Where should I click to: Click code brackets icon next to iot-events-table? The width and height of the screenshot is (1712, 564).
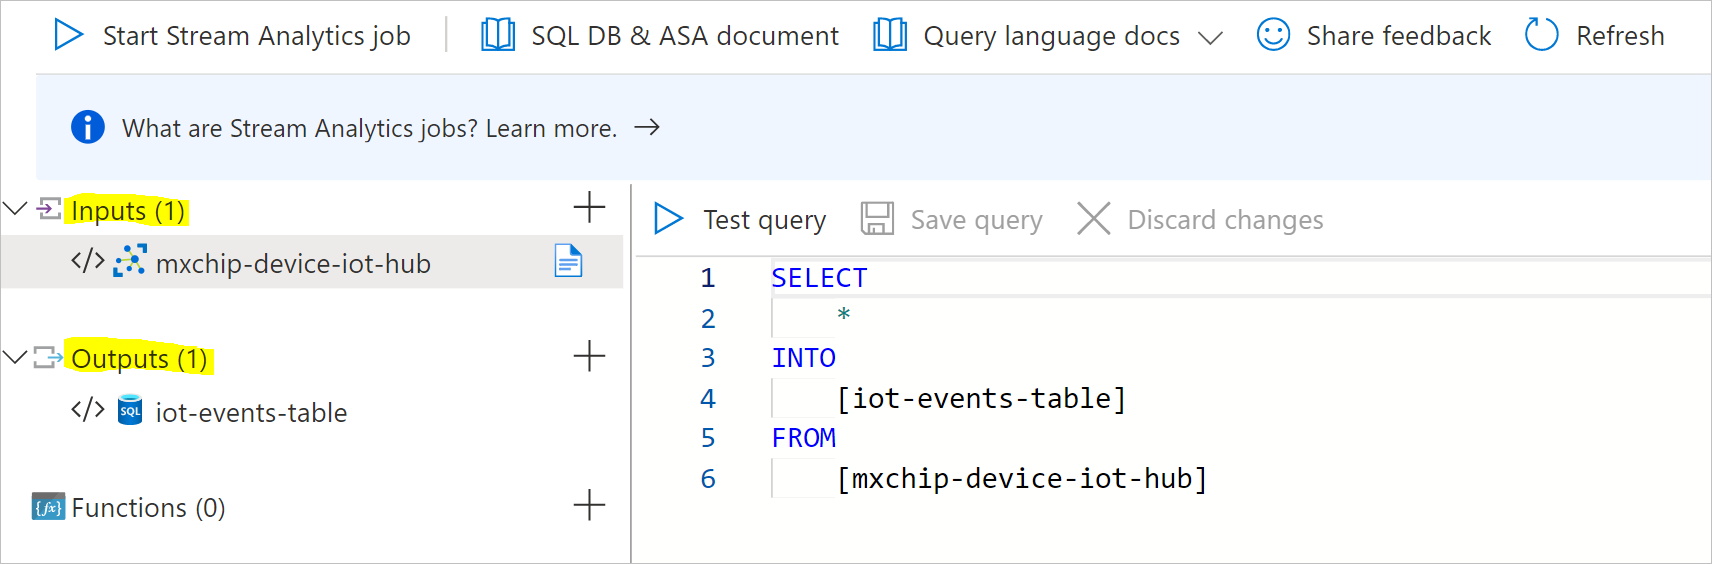(x=87, y=410)
